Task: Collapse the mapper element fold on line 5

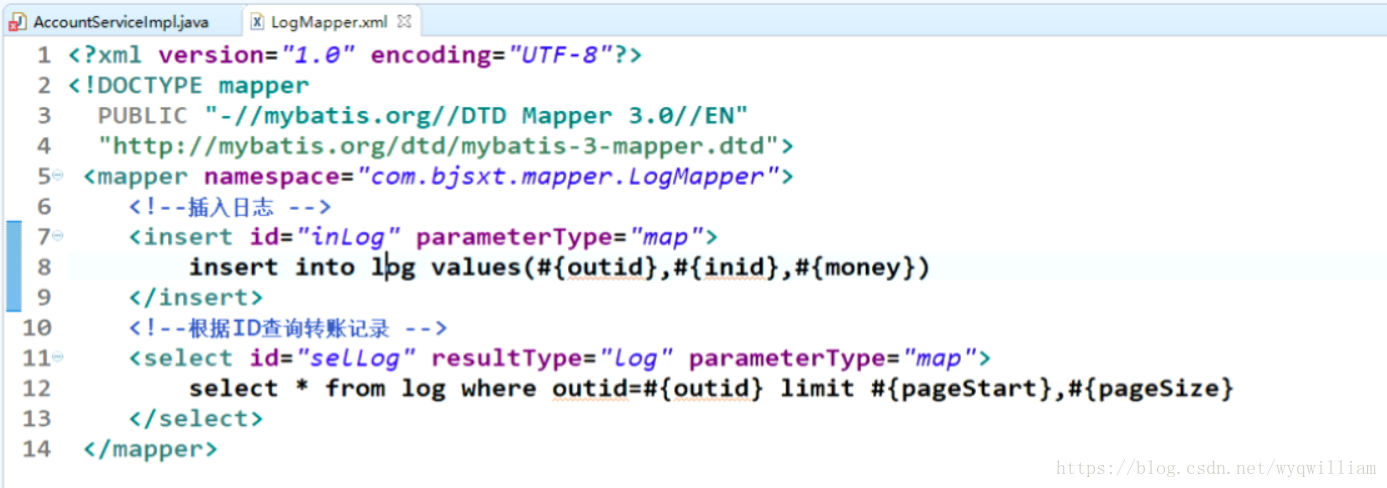Action: click(x=58, y=176)
